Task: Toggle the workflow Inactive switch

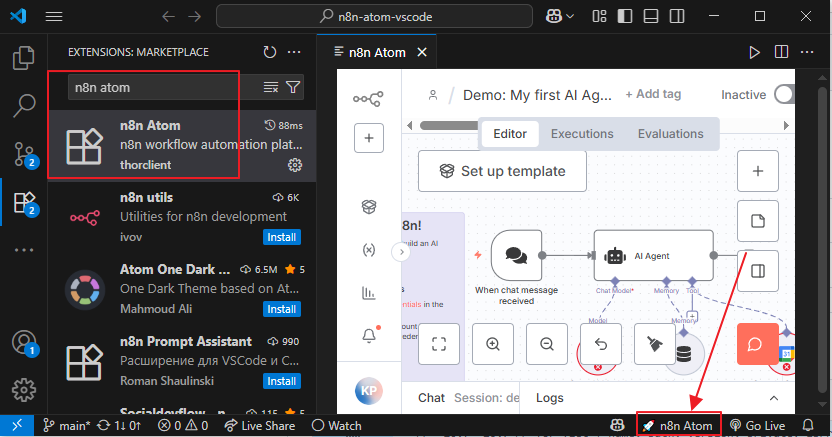Action: click(785, 94)
